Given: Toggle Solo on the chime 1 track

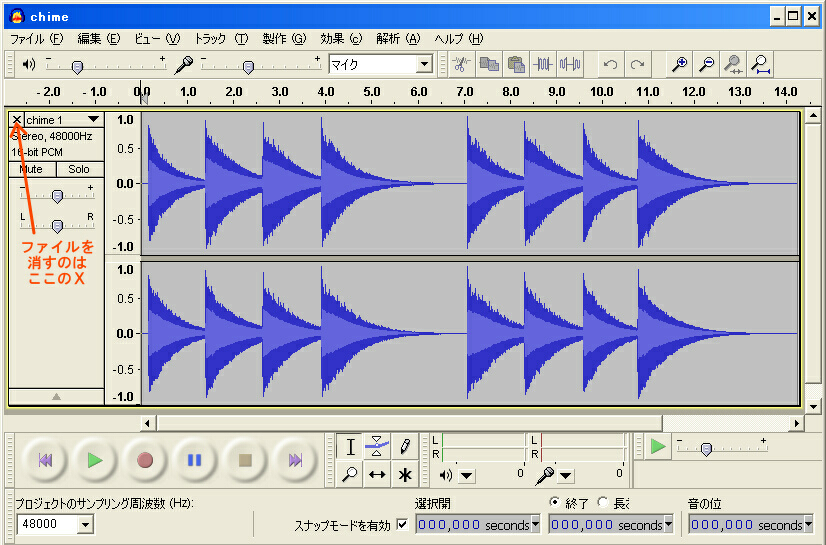Looking at the screenshot, I should click(80, 169).
